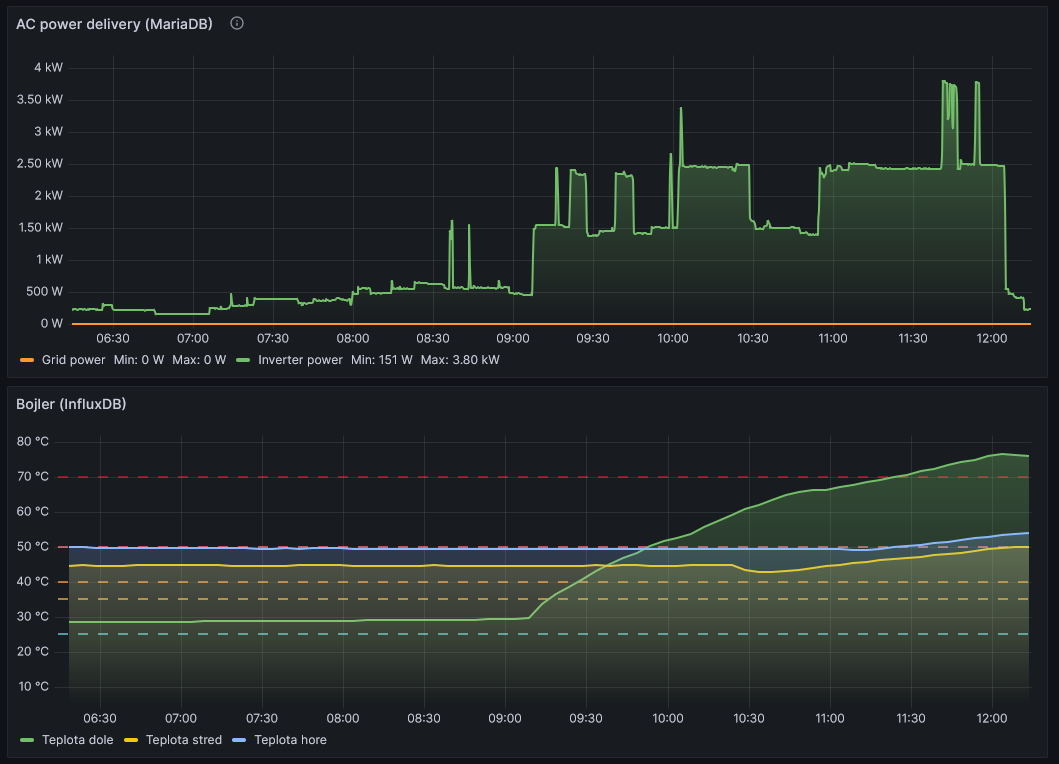Viewport: 1059px width, 764px height.
Task: Change color via Teplota dole green swatch
Action: click(26, 740)
